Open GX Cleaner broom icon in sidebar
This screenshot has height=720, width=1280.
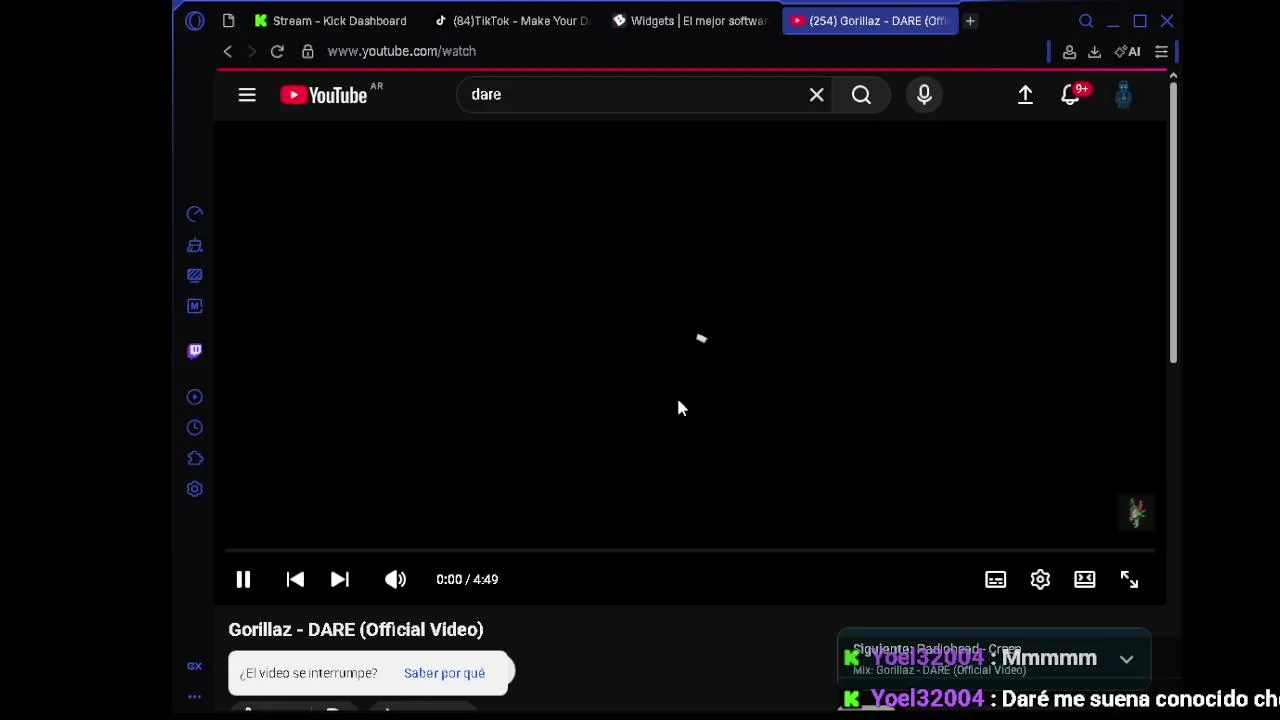point(195,245)
